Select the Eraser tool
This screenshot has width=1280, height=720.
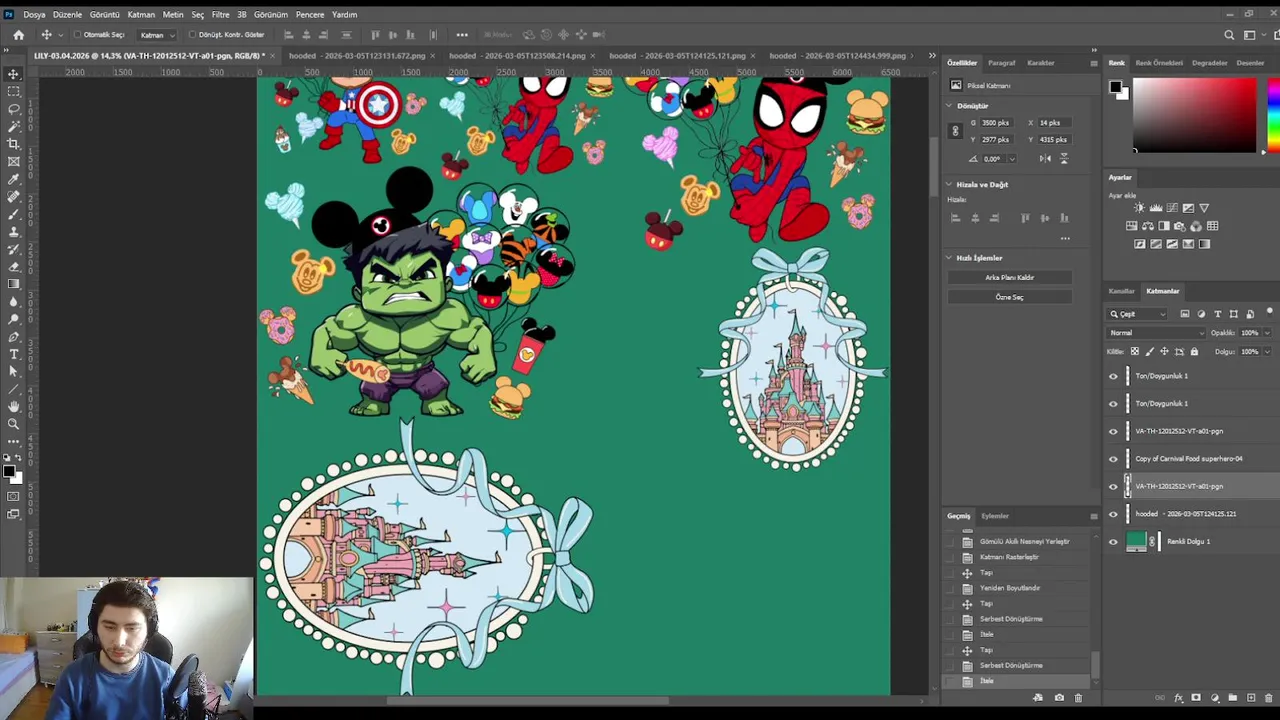[14, 266]
